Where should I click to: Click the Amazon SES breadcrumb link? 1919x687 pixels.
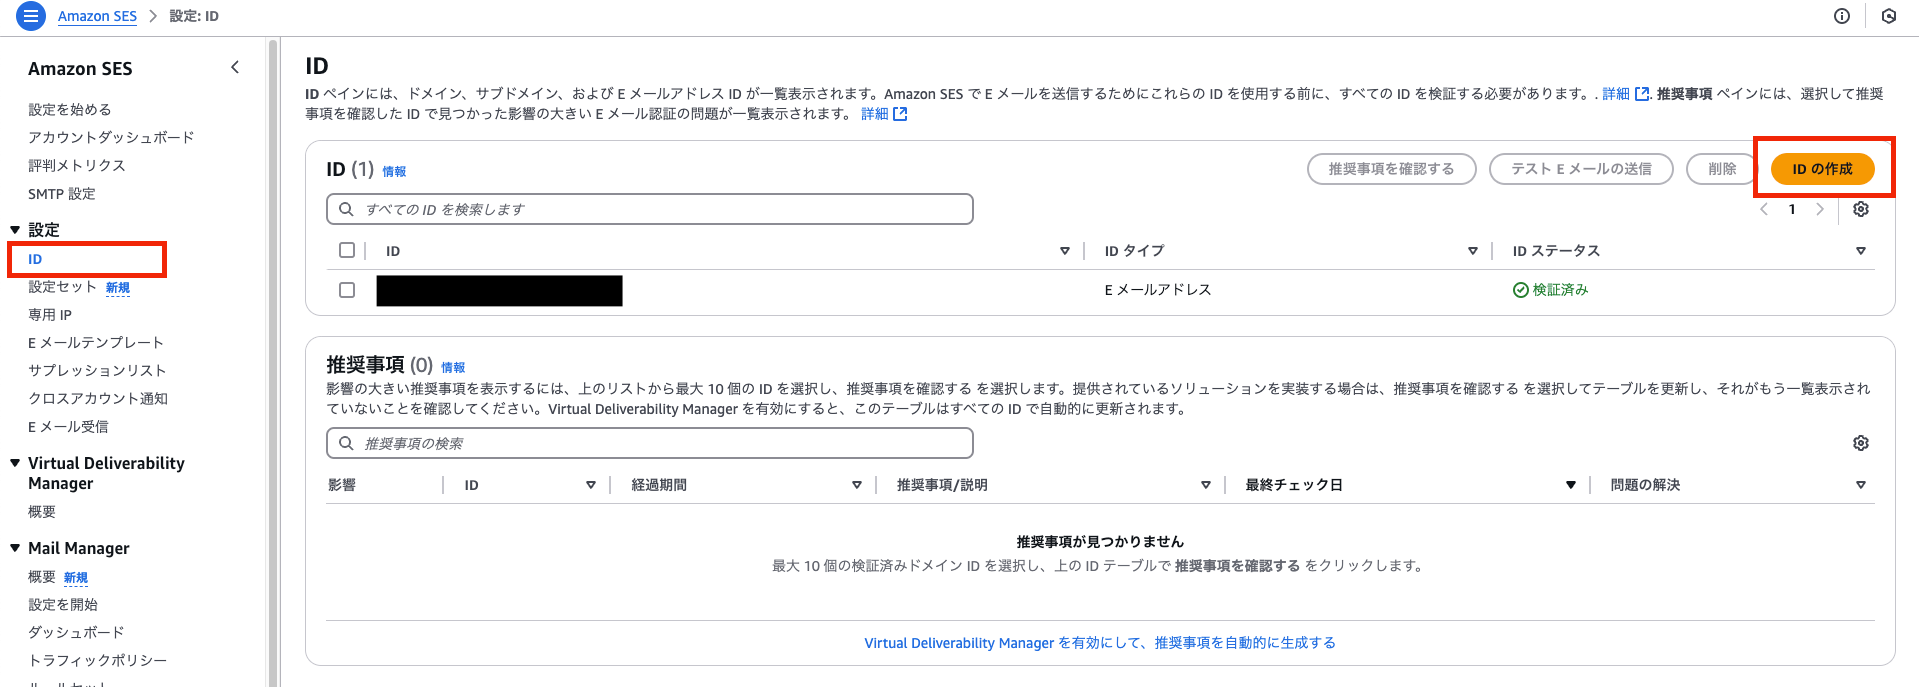point(97,16)
